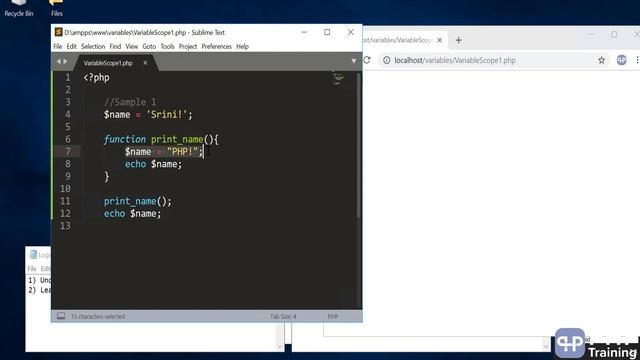Open the Selection menu
This screenshot has height=360, width=640.
pos(93,47)
